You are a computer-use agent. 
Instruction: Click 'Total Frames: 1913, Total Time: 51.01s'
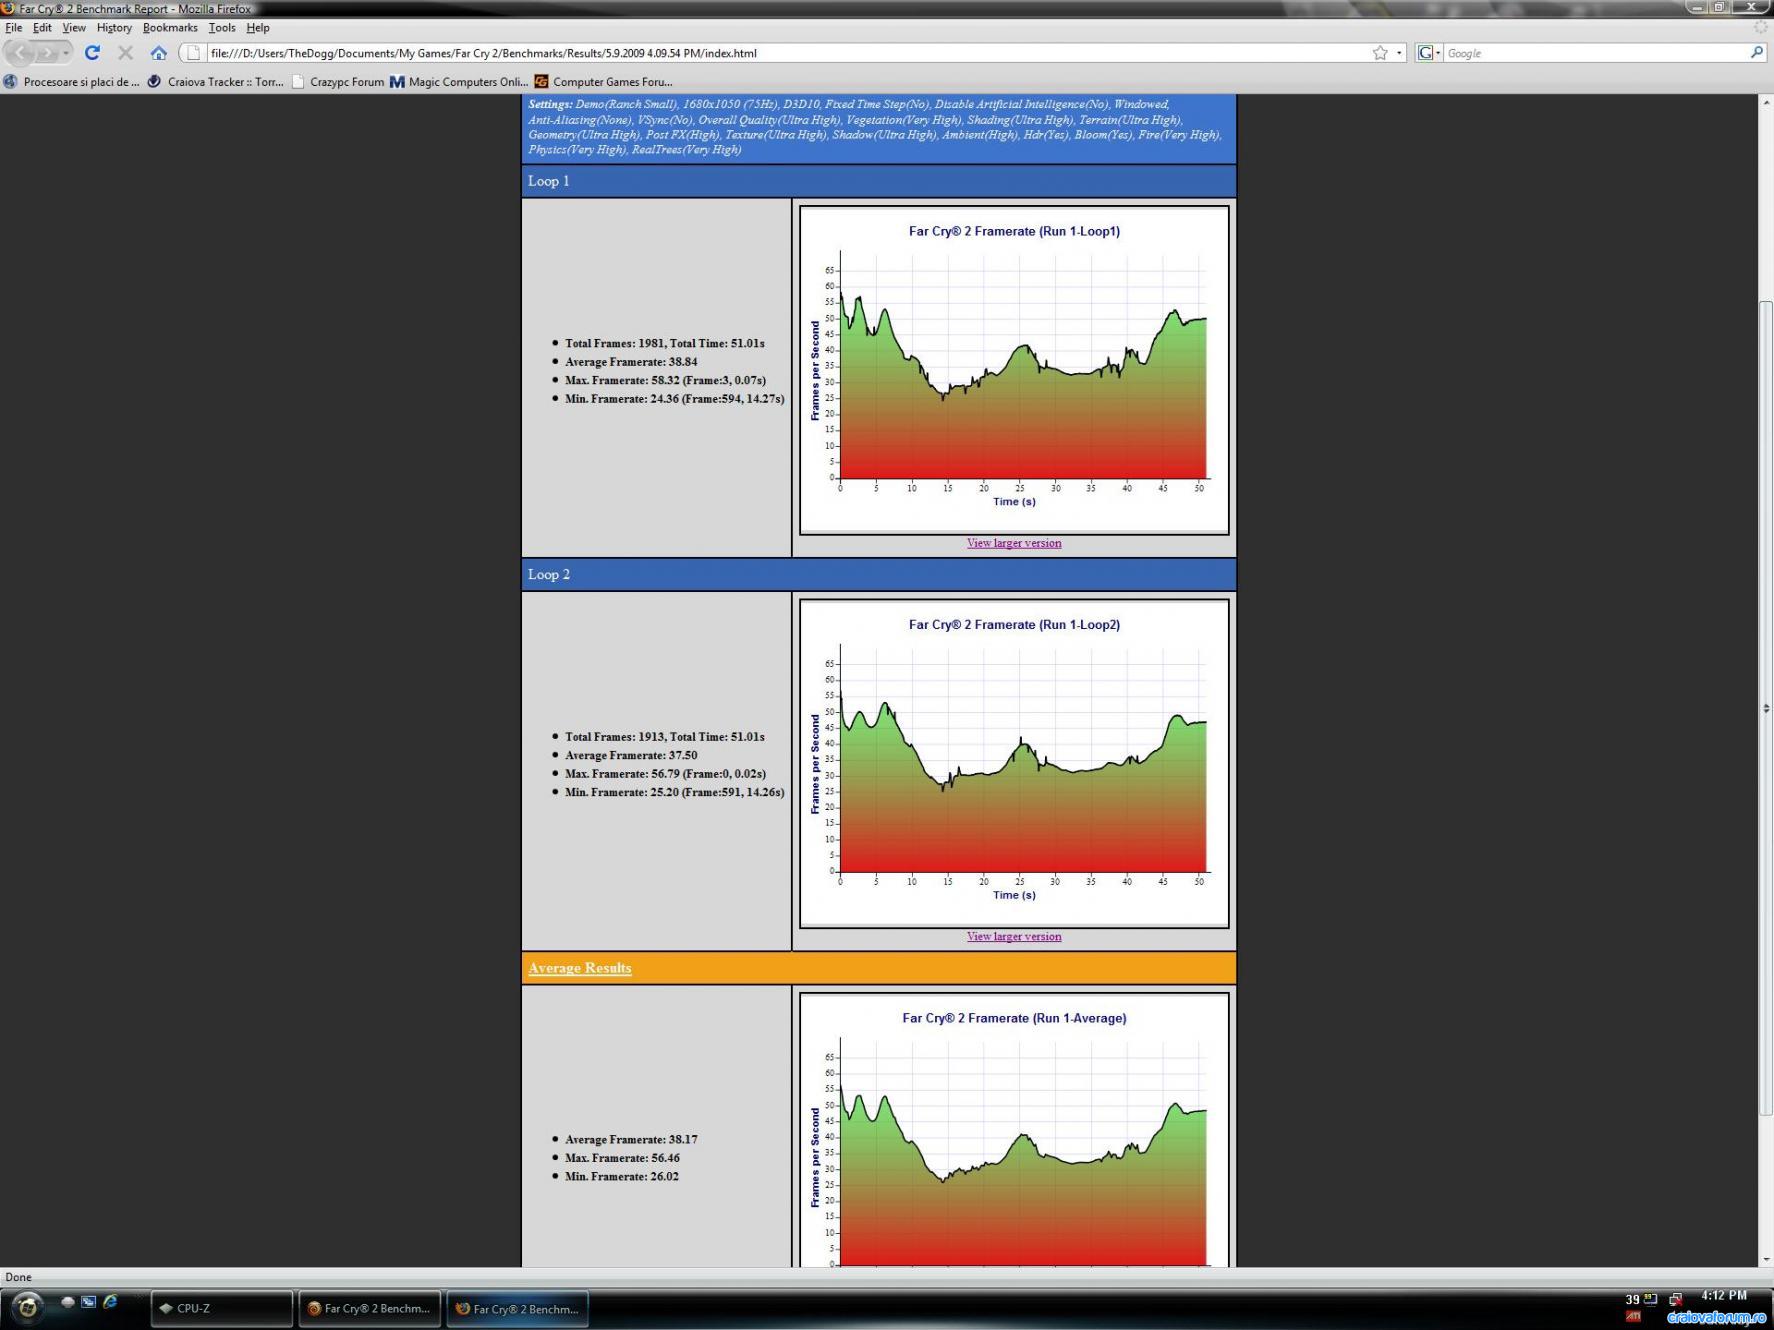click(665, 737)
